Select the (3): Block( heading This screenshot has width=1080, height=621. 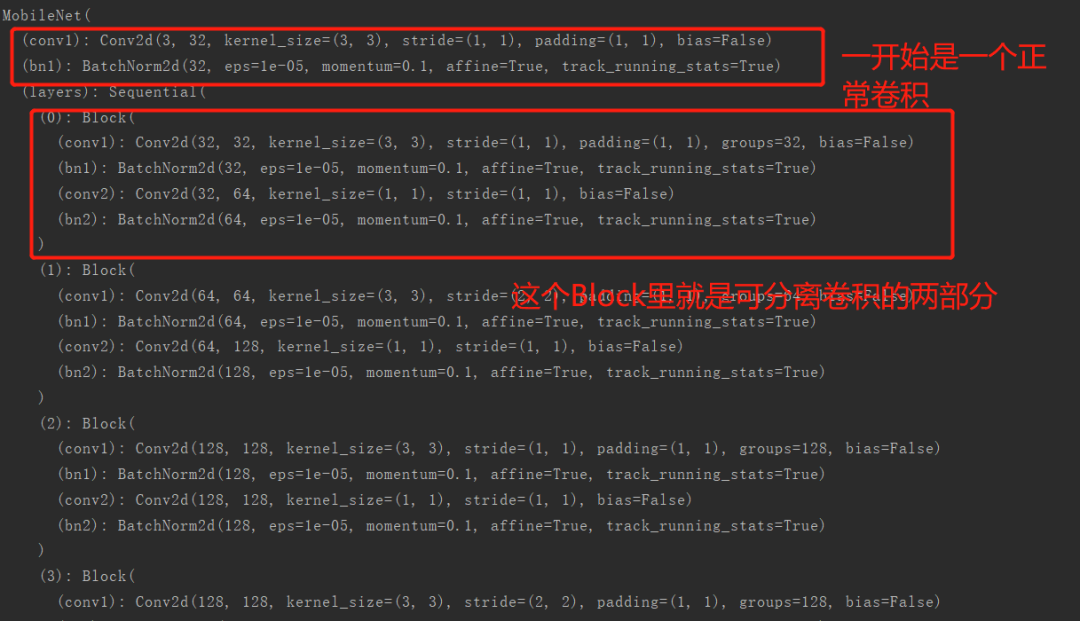(x=87, y=576)
